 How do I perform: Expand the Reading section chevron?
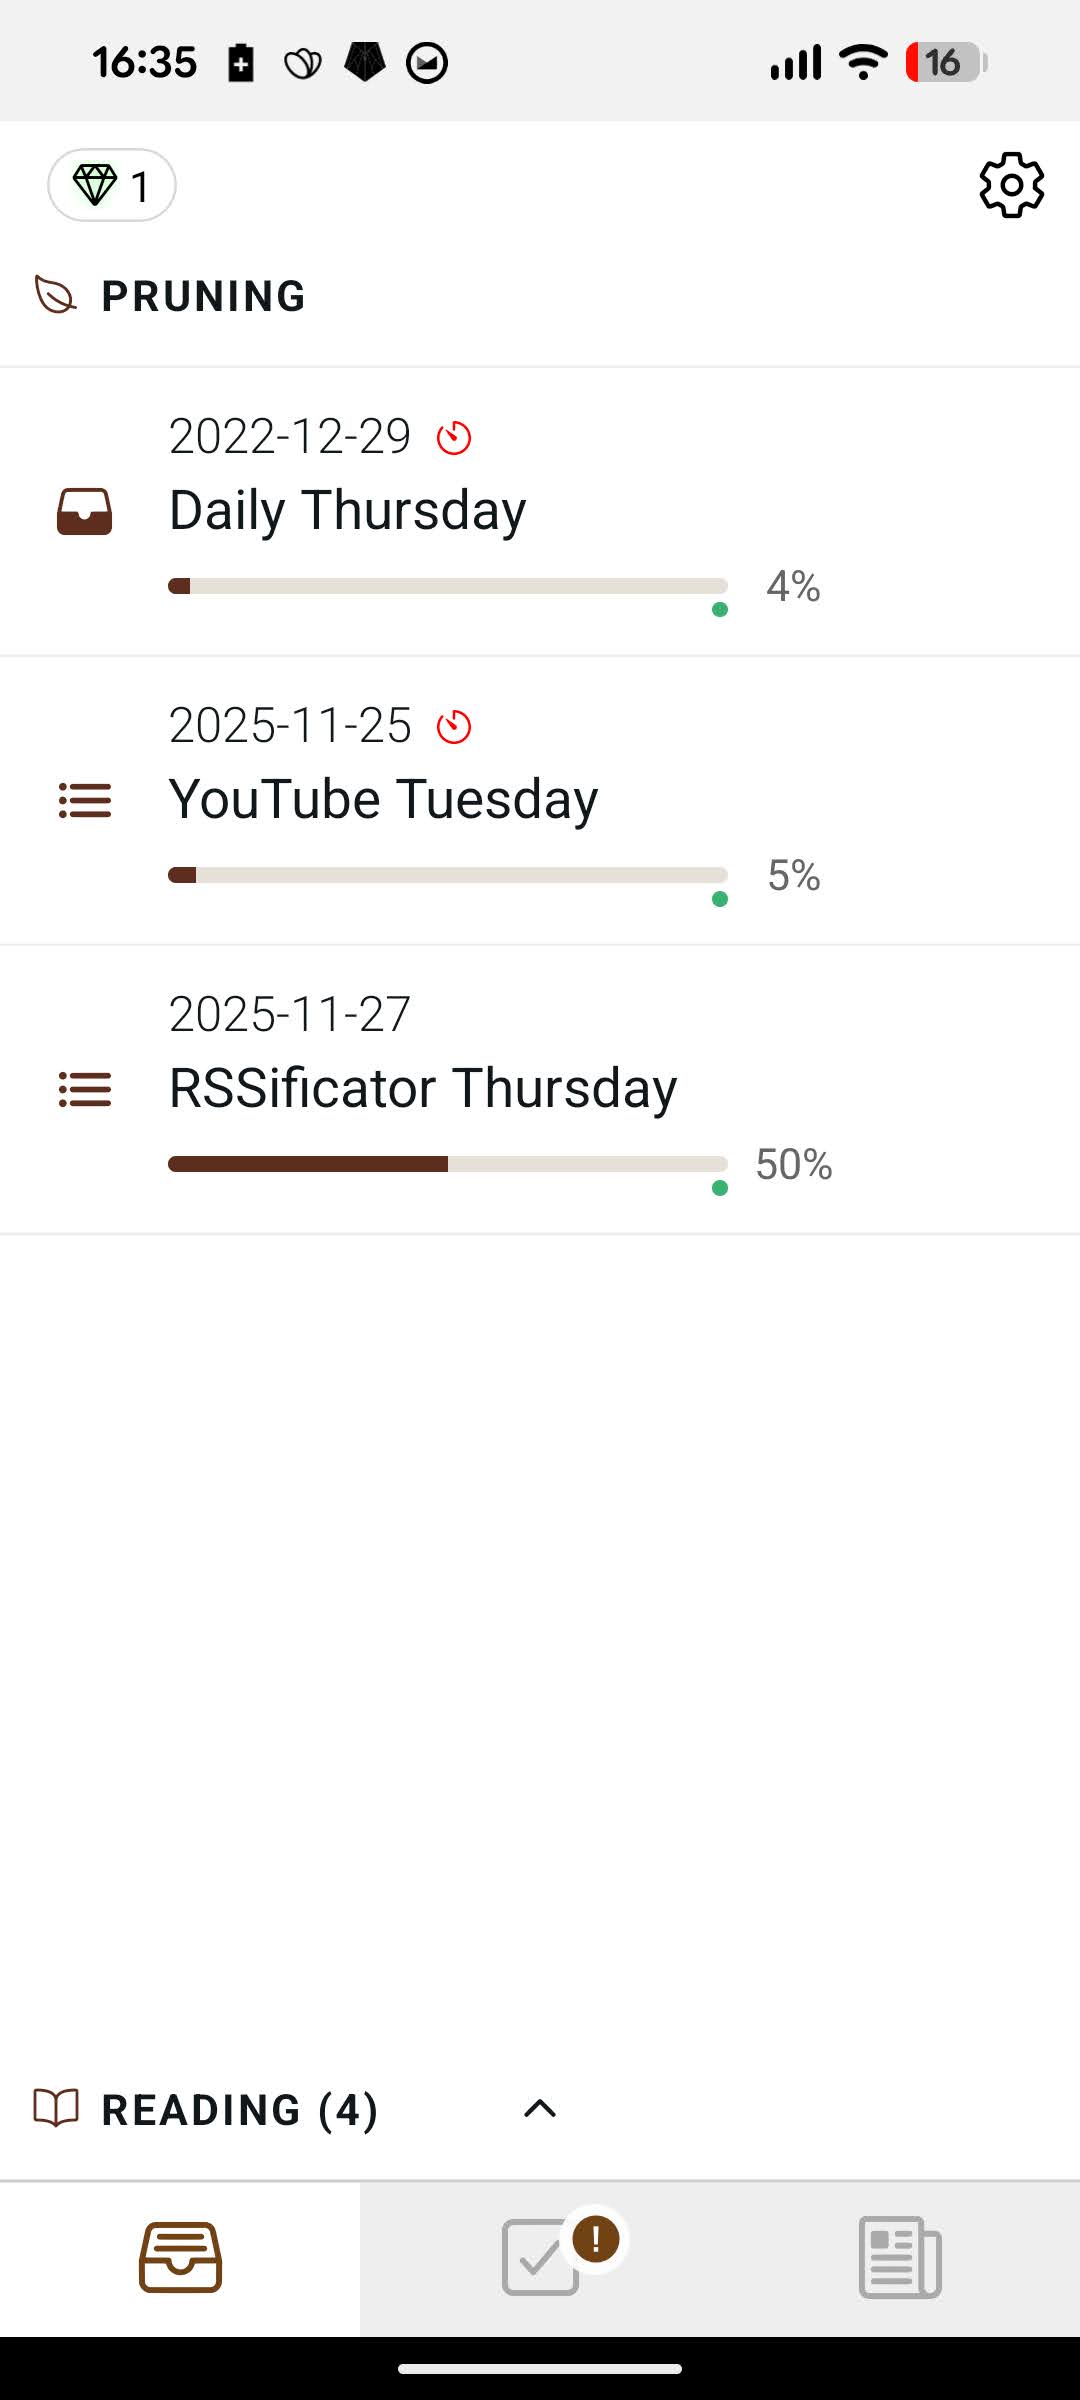point(540,2108)
